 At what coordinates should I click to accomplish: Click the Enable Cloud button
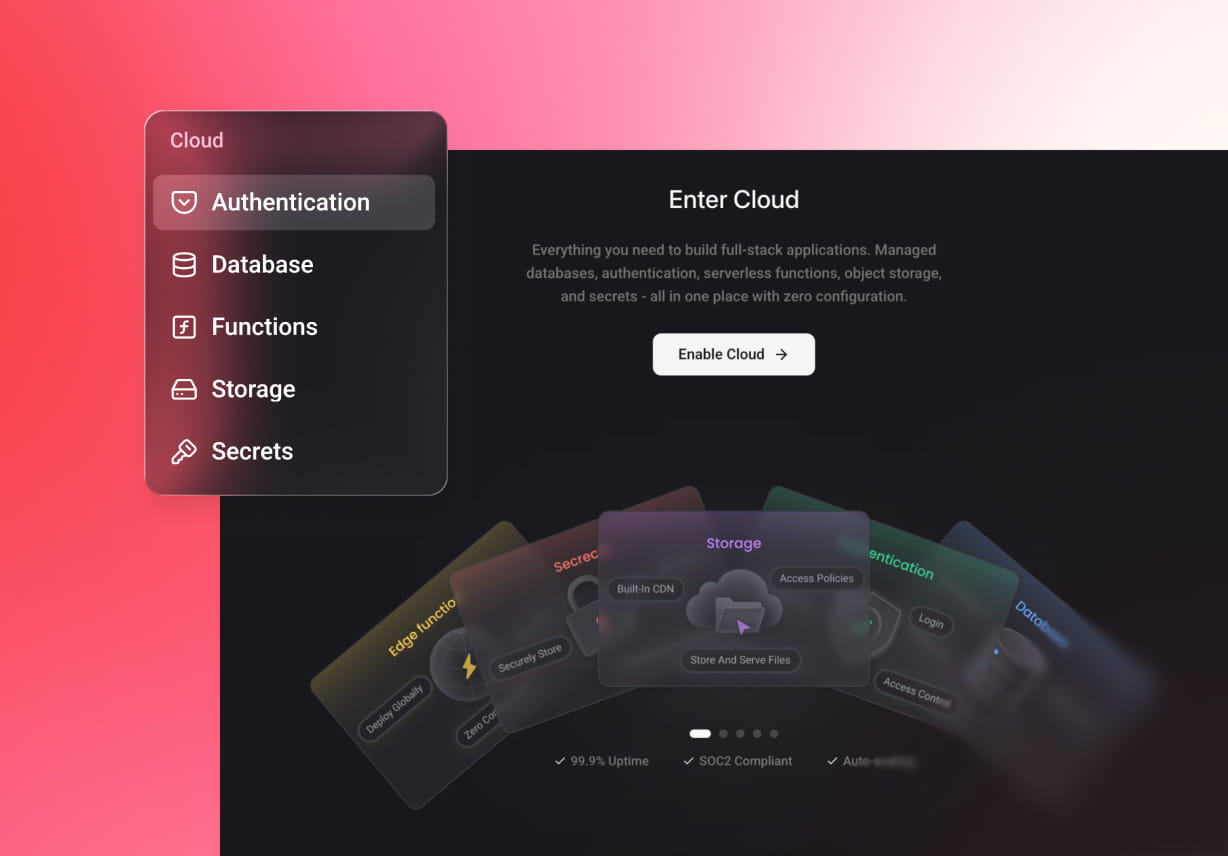pos(734,354)
